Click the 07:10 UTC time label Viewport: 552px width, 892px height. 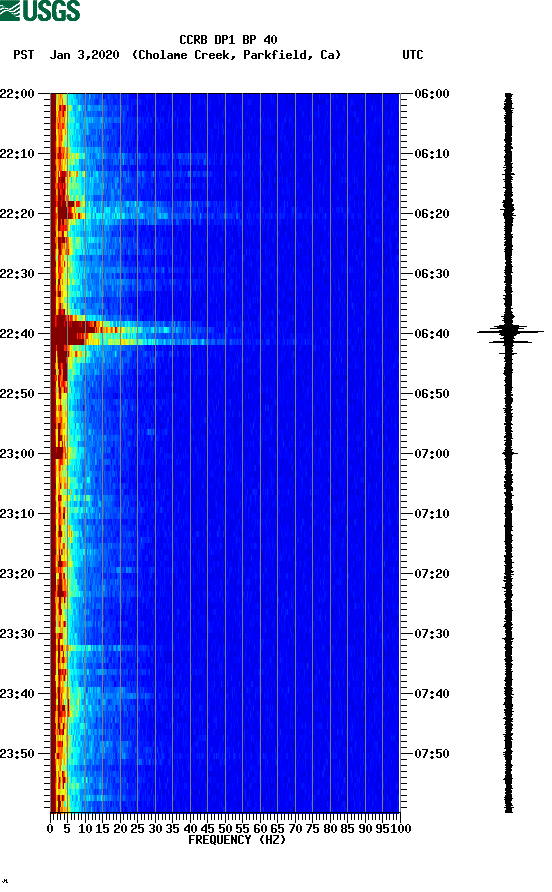(432, 514)
